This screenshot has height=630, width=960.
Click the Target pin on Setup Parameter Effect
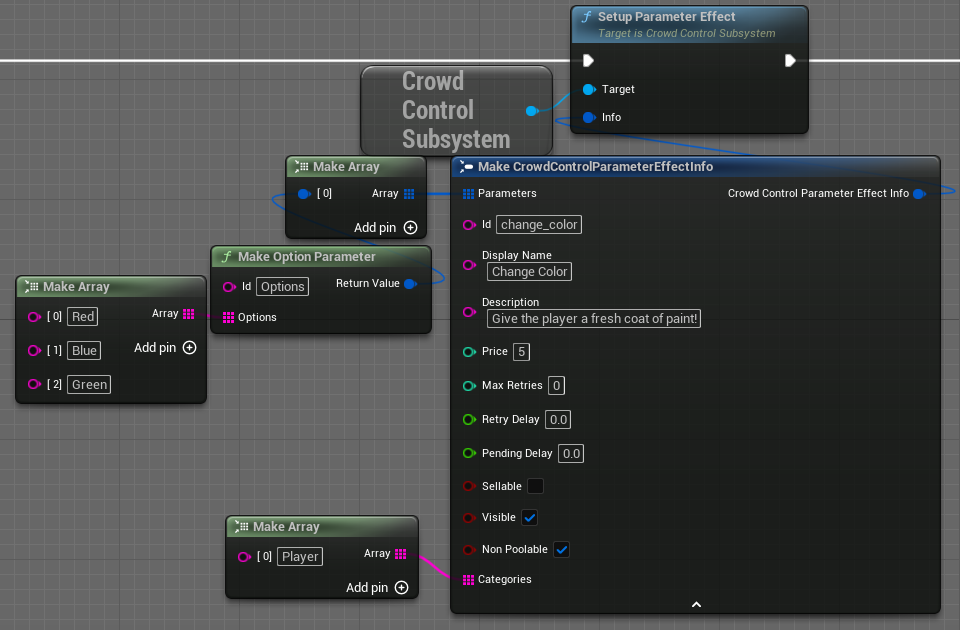(589, 89)
